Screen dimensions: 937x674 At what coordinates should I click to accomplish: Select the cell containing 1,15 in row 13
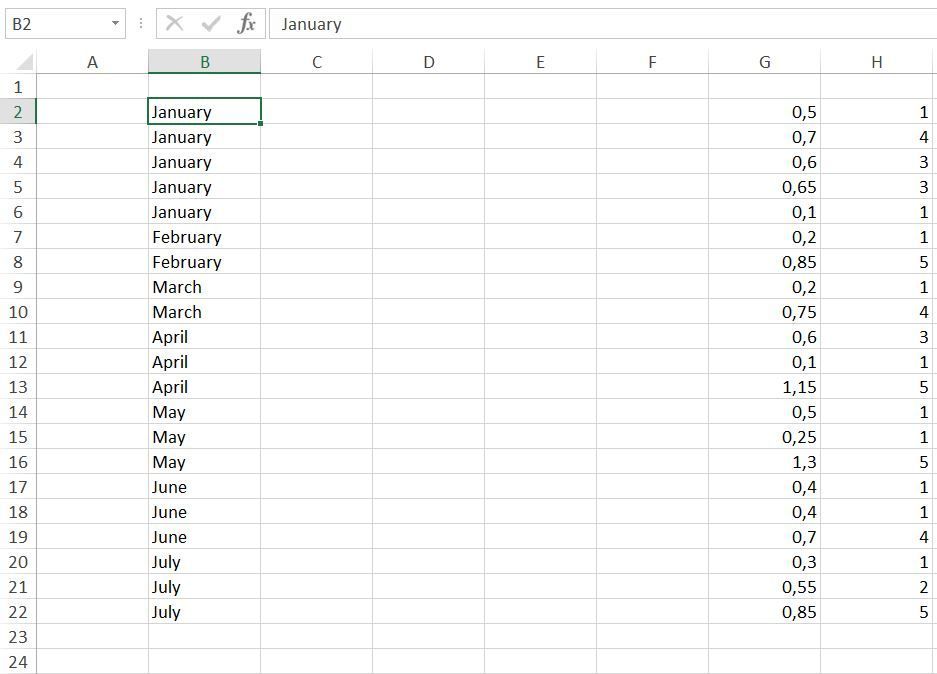[764, 387]
